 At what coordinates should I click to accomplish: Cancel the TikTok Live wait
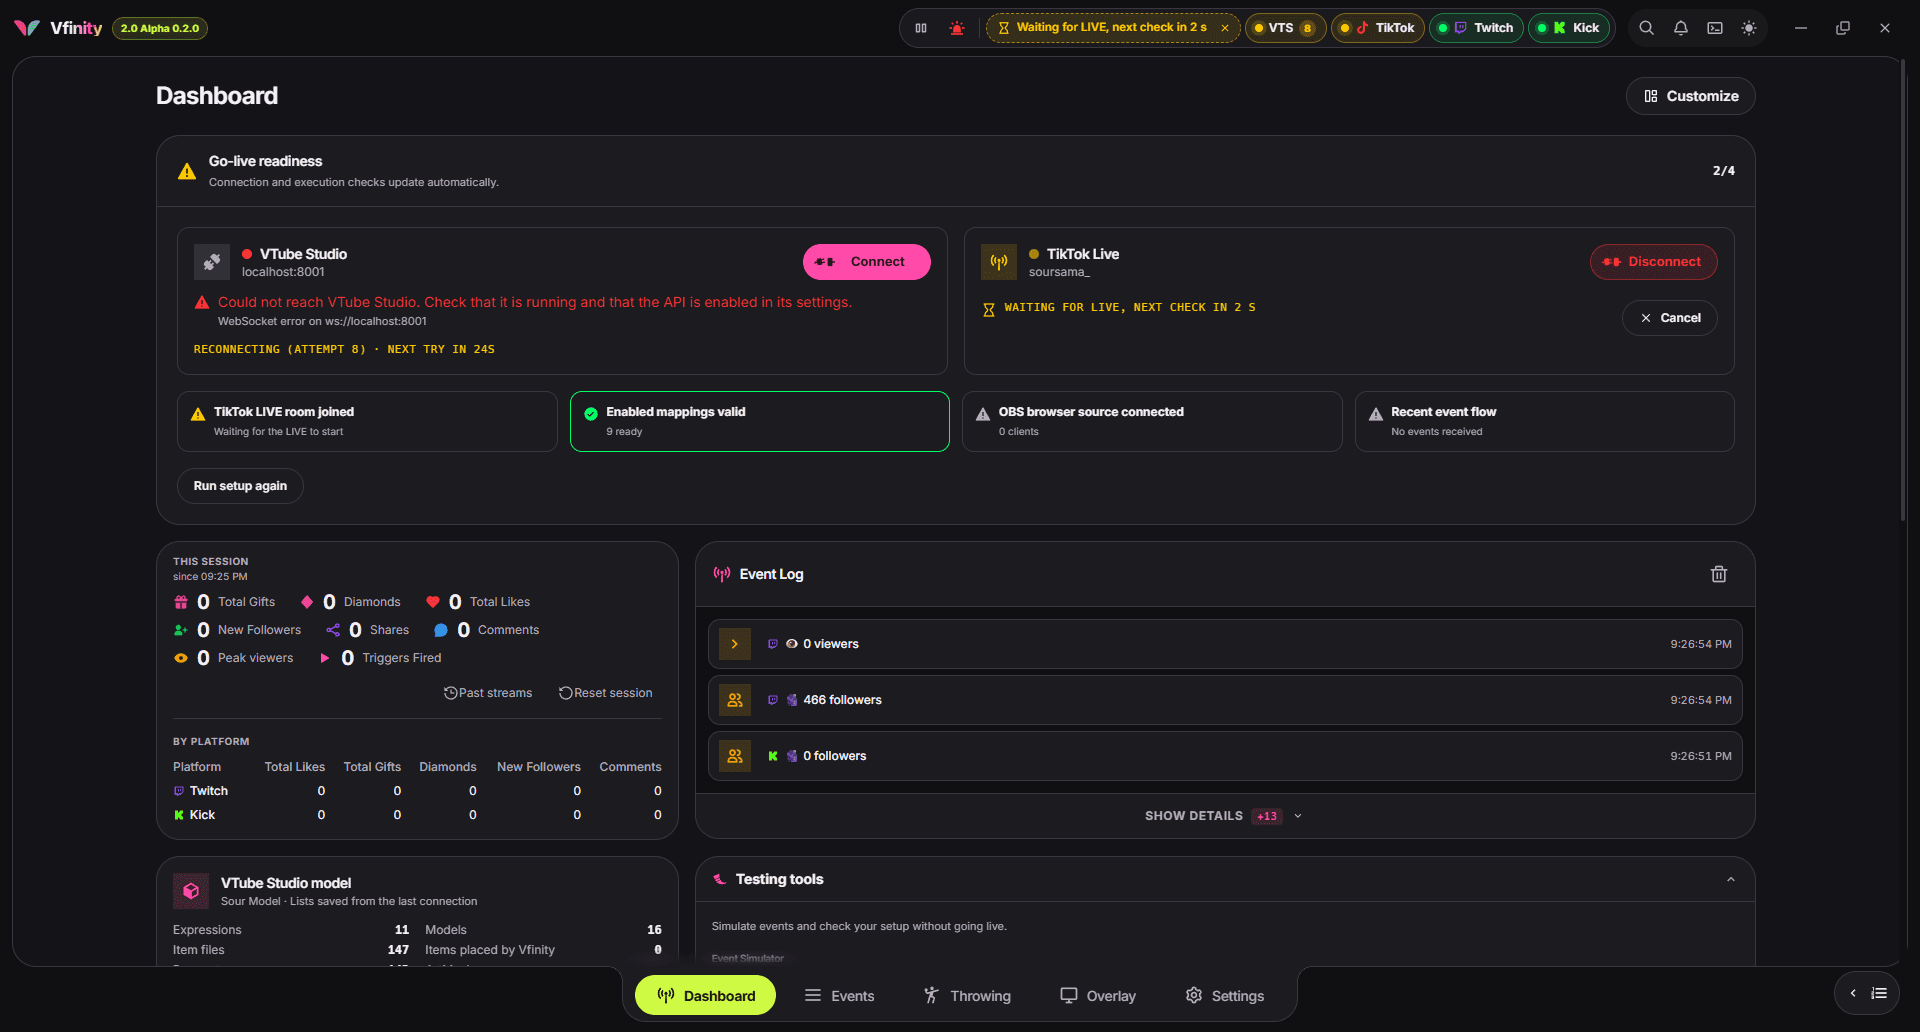[1670, 318]
